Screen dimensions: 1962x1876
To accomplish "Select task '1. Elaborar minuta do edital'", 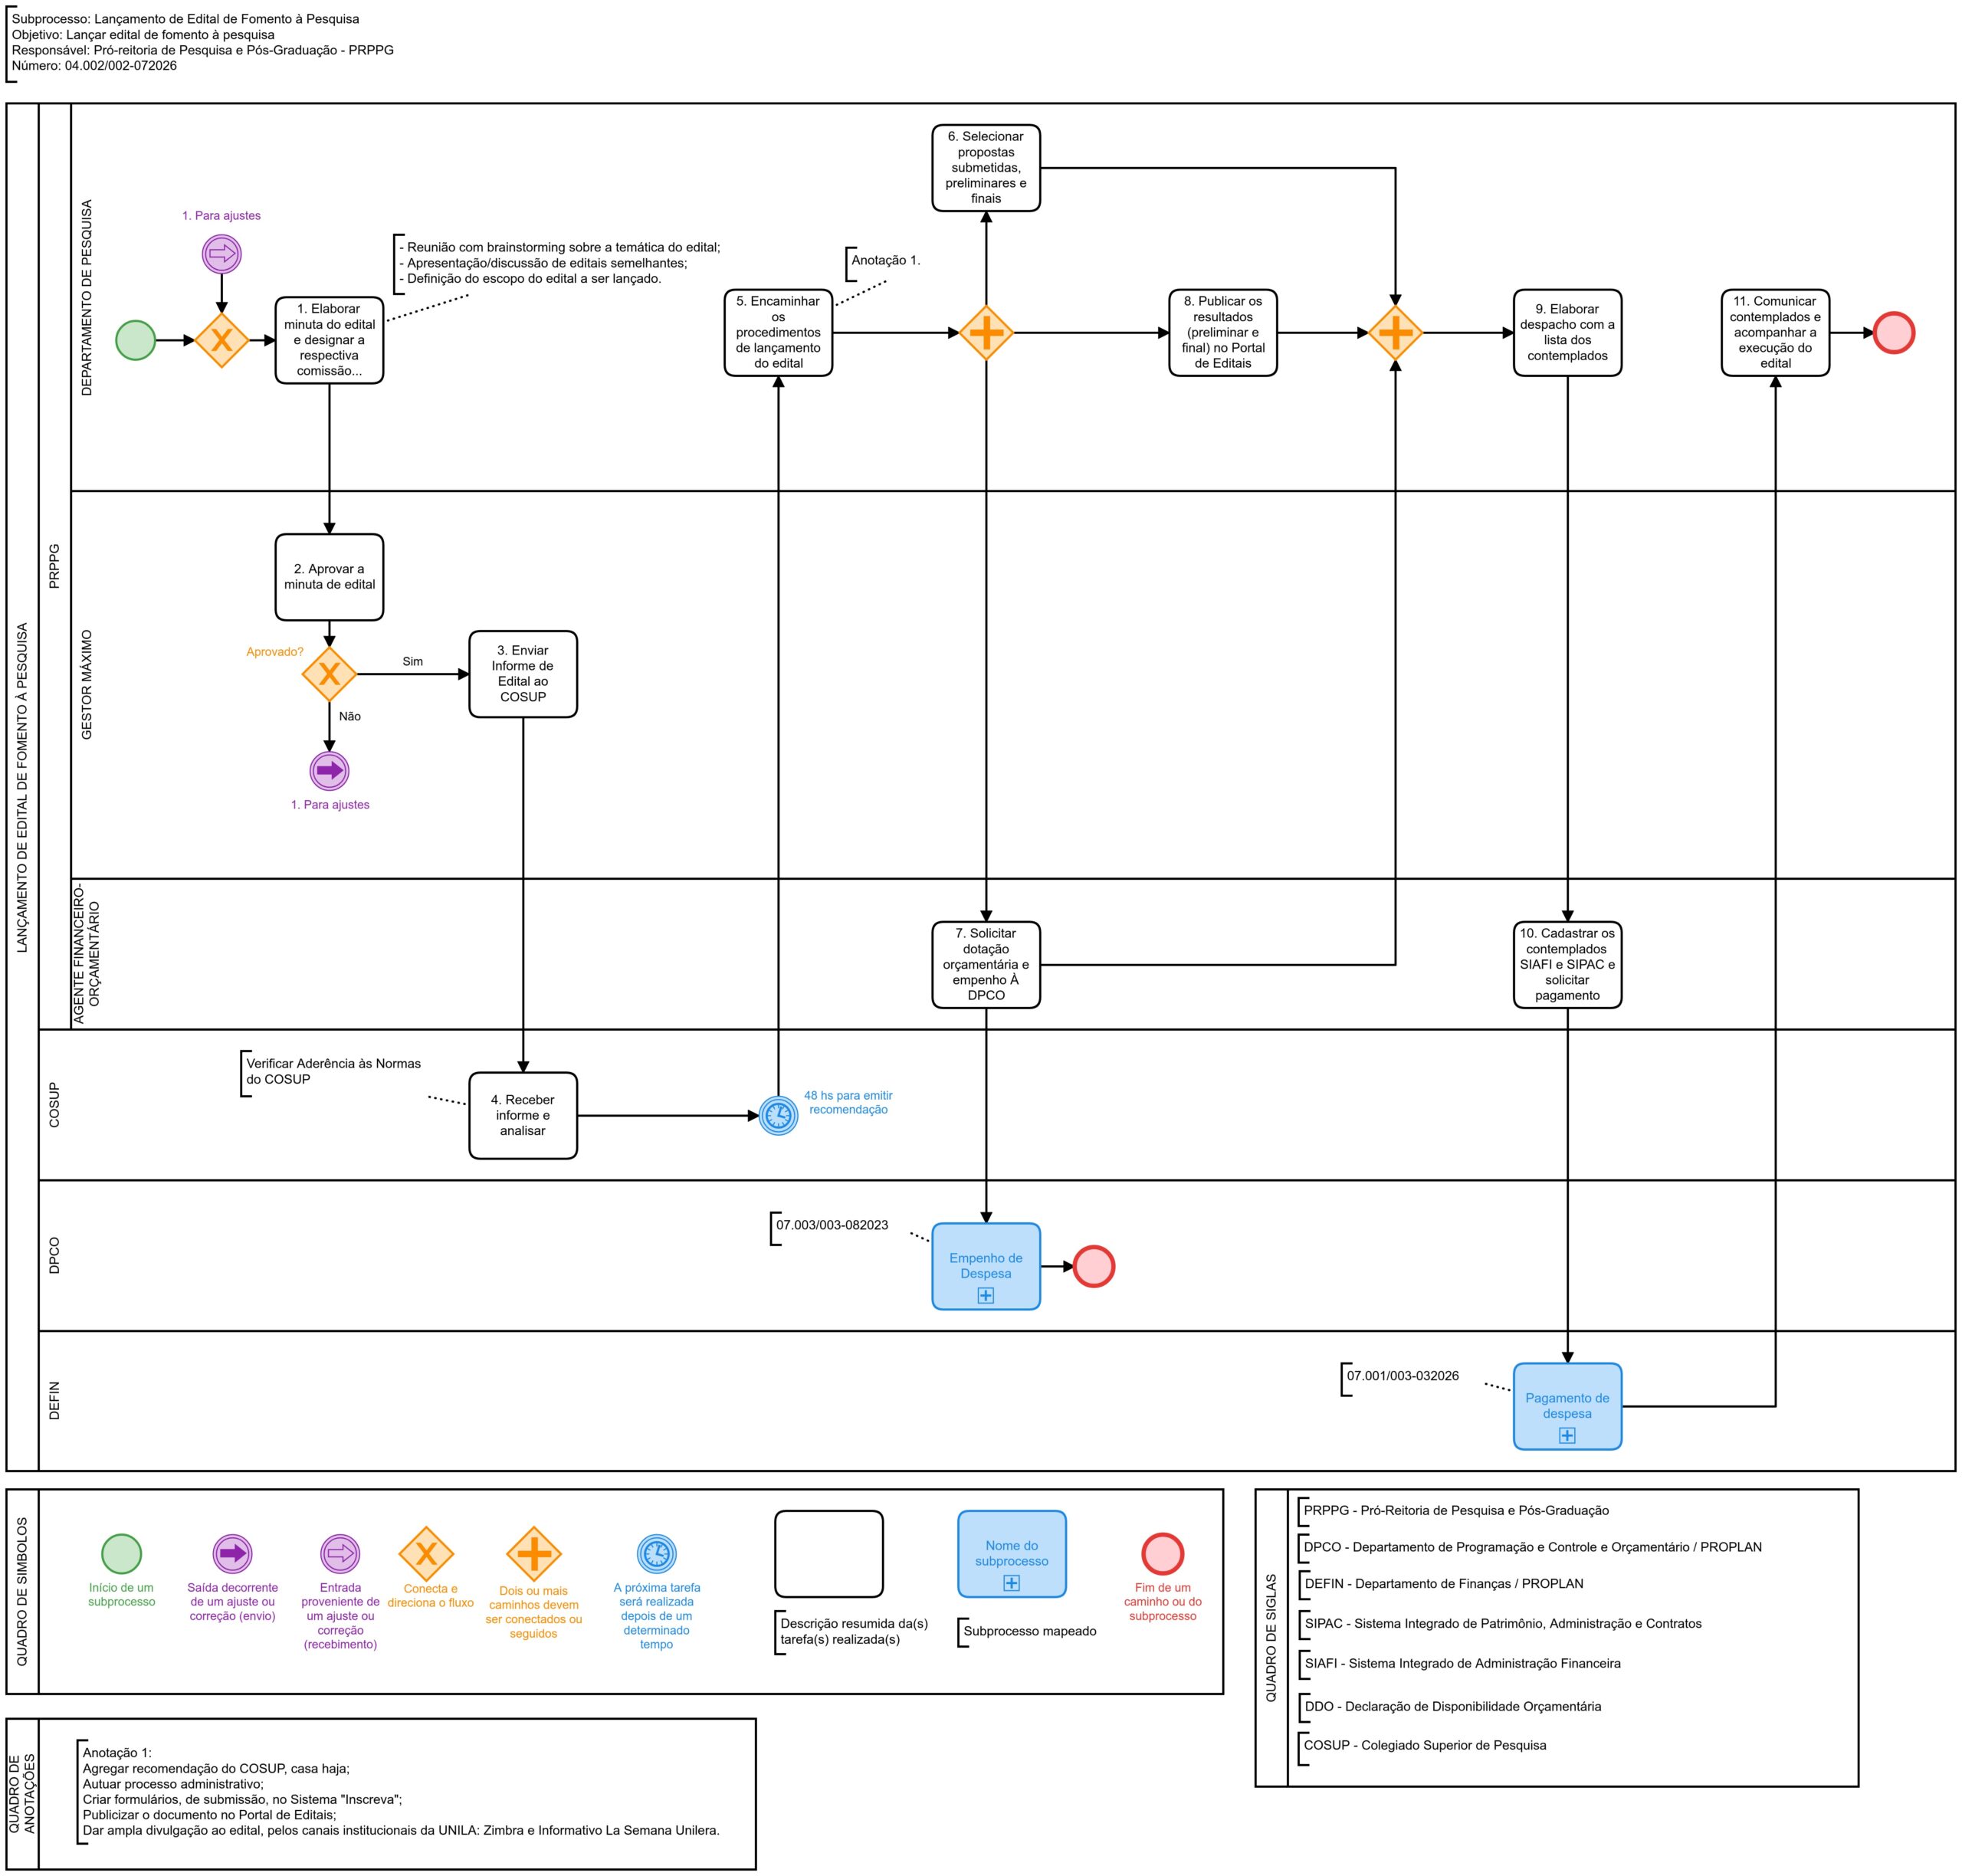I will pos(329,340).
